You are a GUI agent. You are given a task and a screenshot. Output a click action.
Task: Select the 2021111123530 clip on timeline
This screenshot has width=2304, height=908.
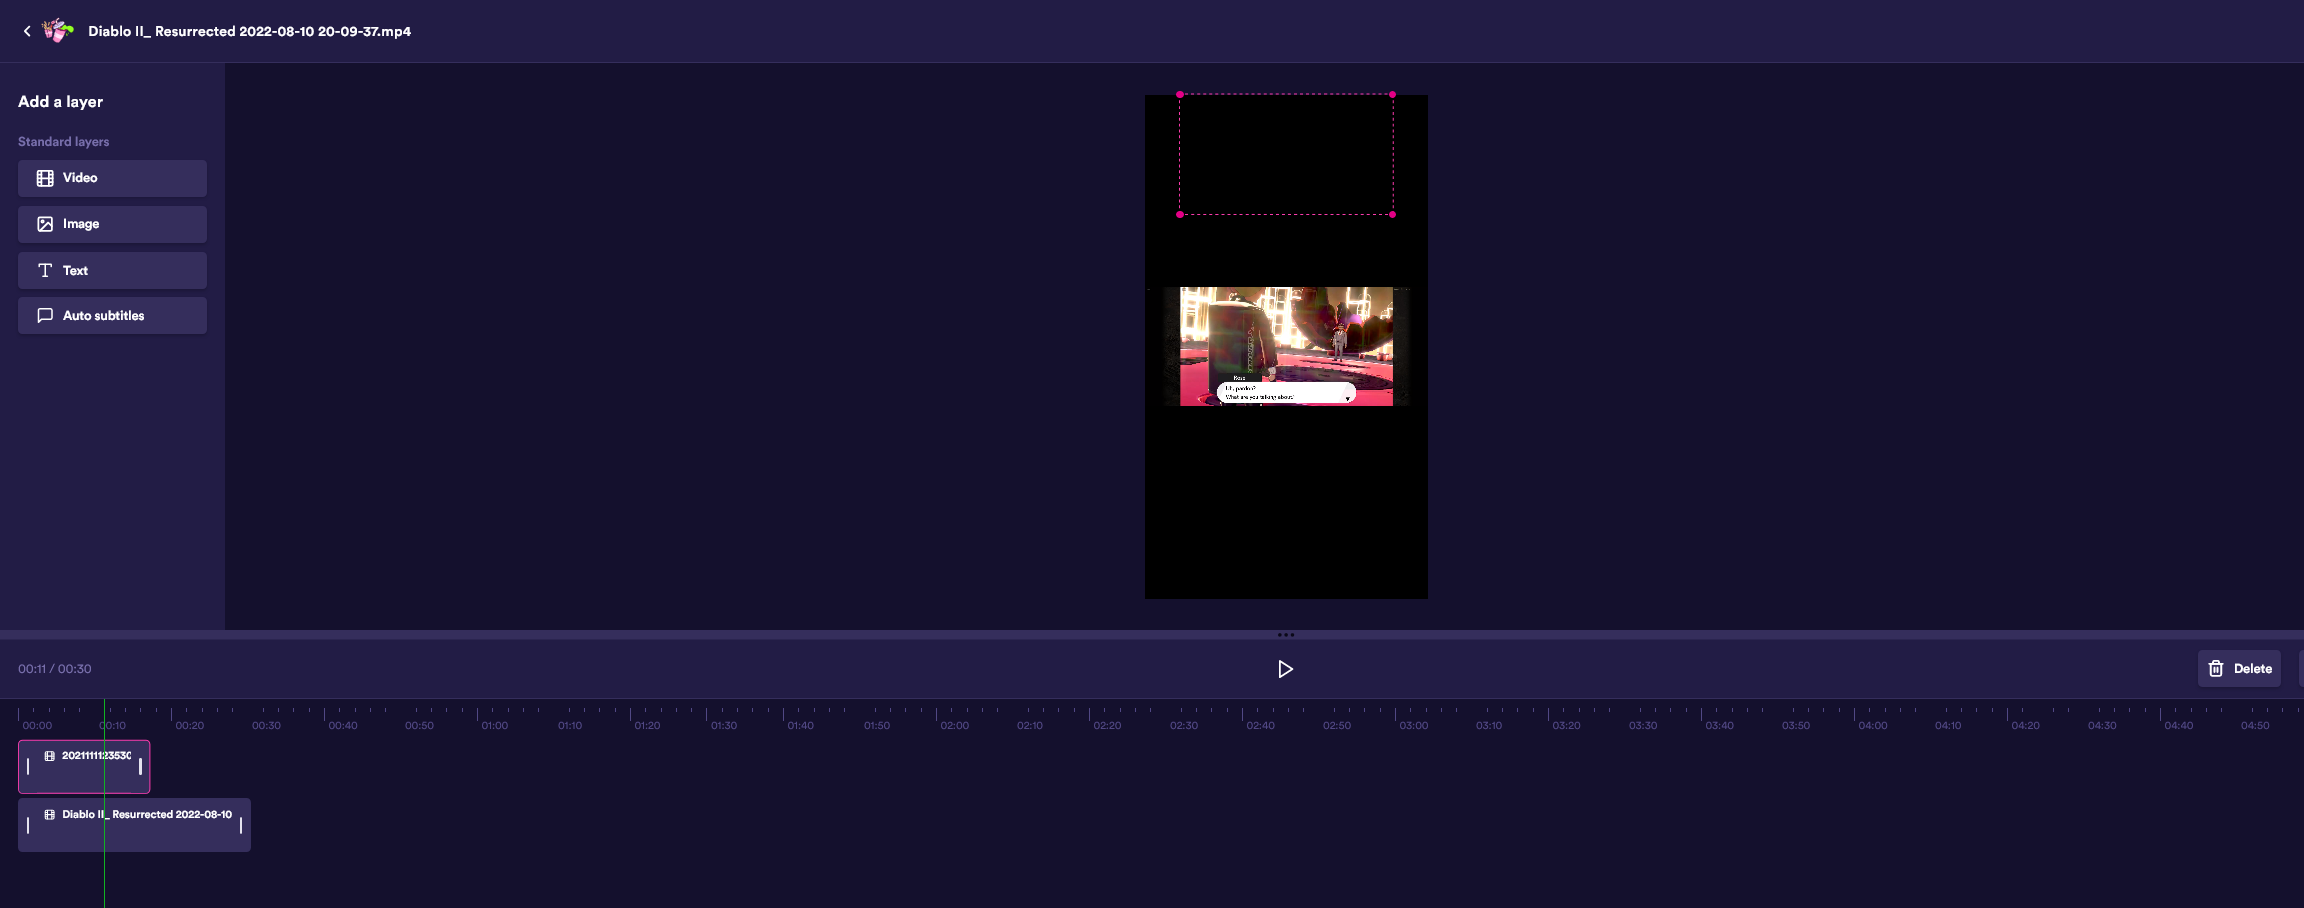(x=84, y=767)
